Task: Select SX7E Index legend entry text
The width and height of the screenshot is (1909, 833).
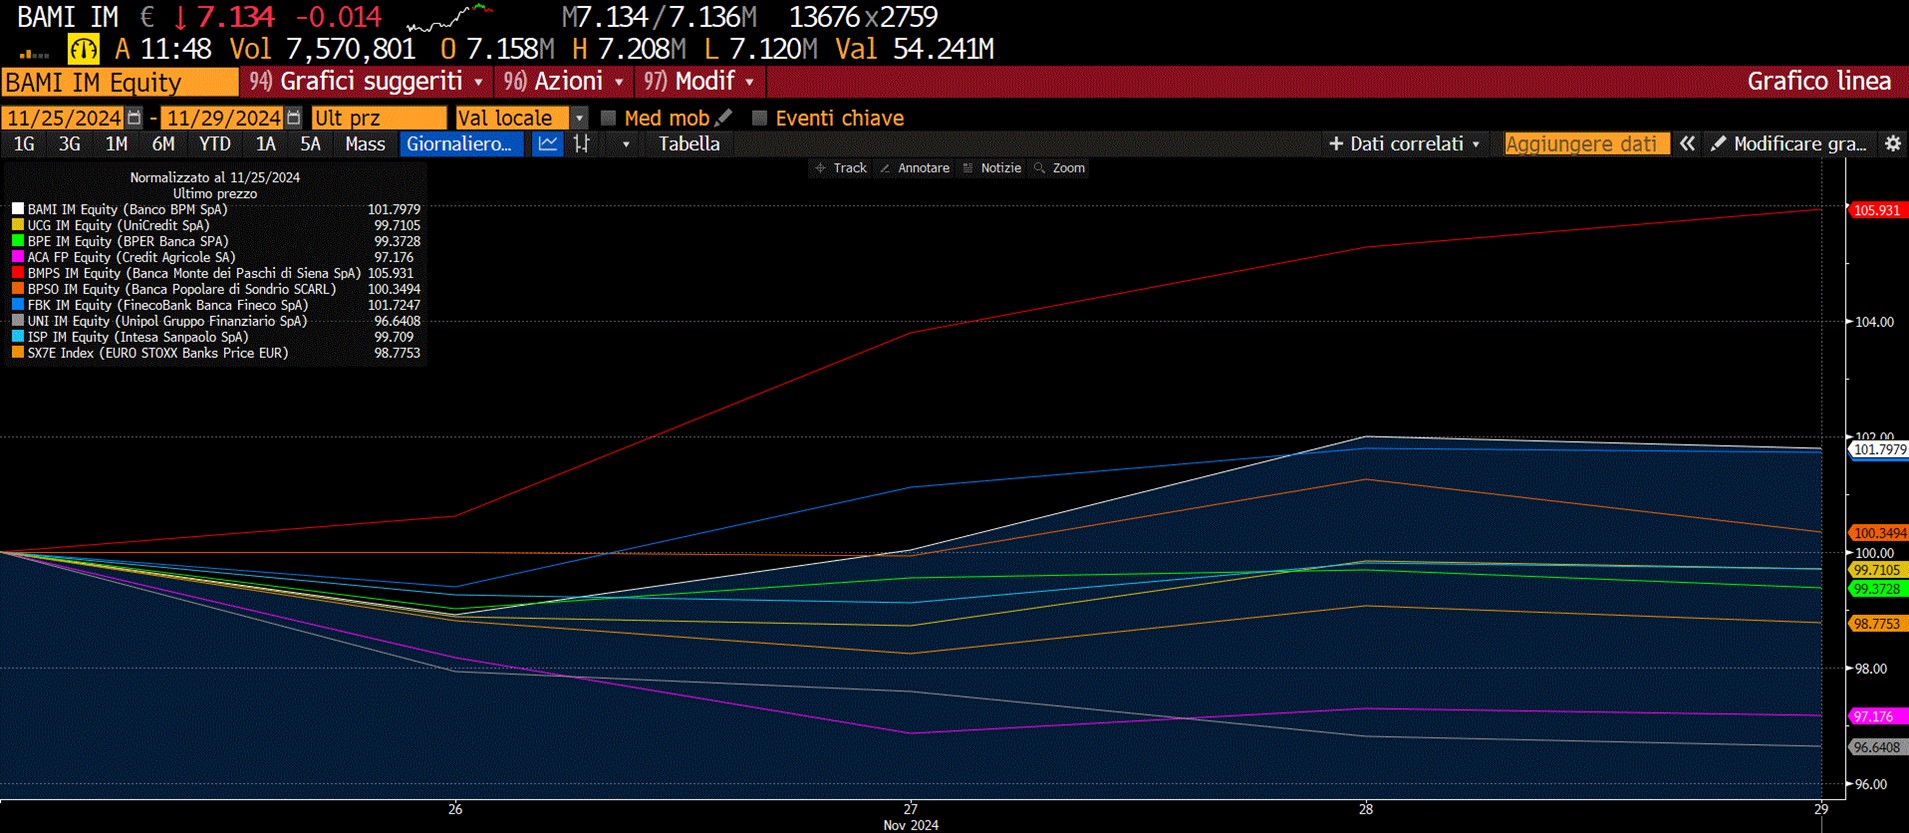Action: [158, 353]
